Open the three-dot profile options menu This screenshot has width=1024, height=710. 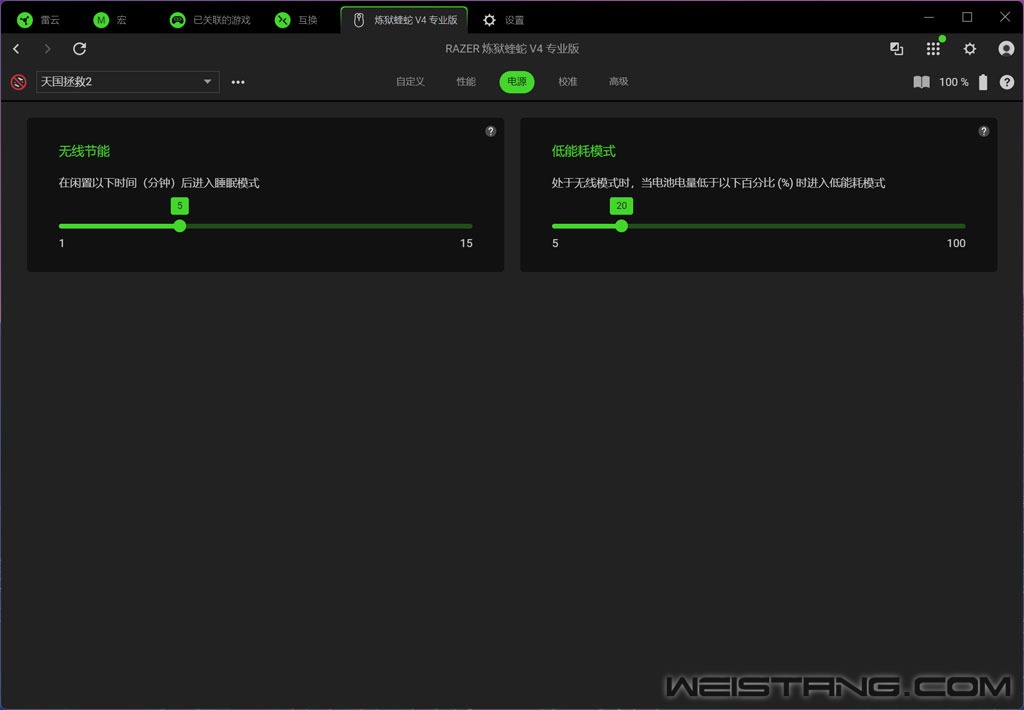(238, 82)
